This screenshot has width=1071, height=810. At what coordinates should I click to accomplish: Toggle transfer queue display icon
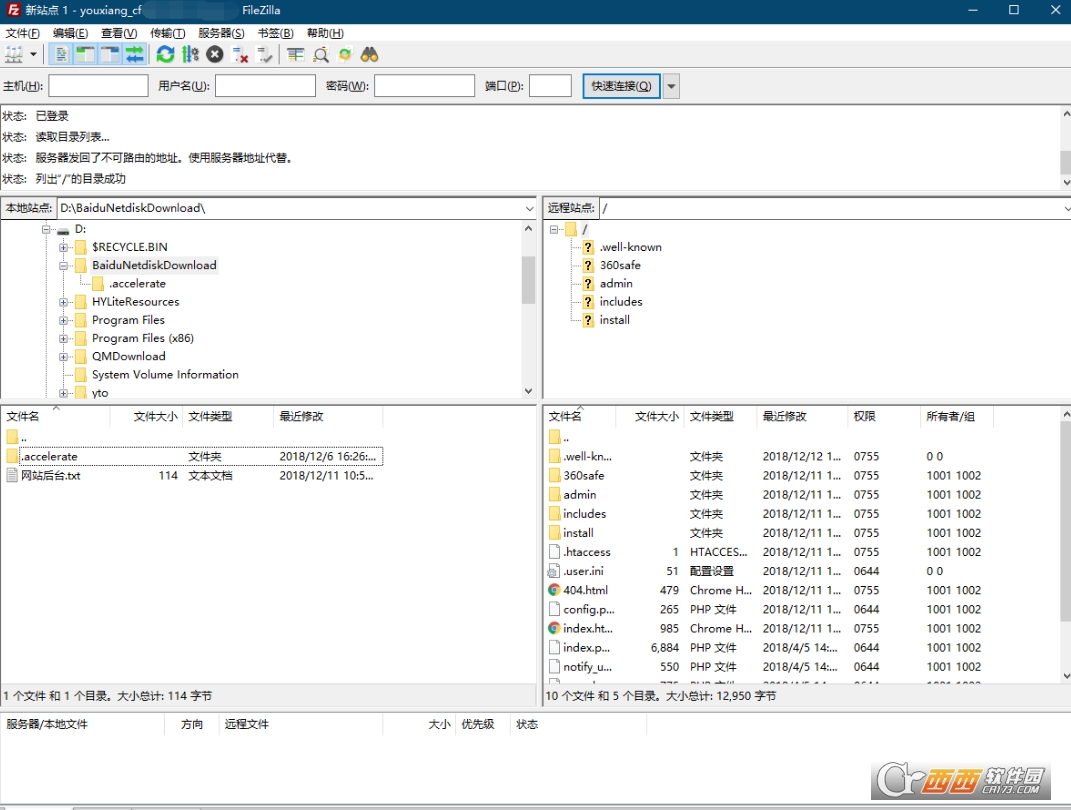tap(135, 55)
